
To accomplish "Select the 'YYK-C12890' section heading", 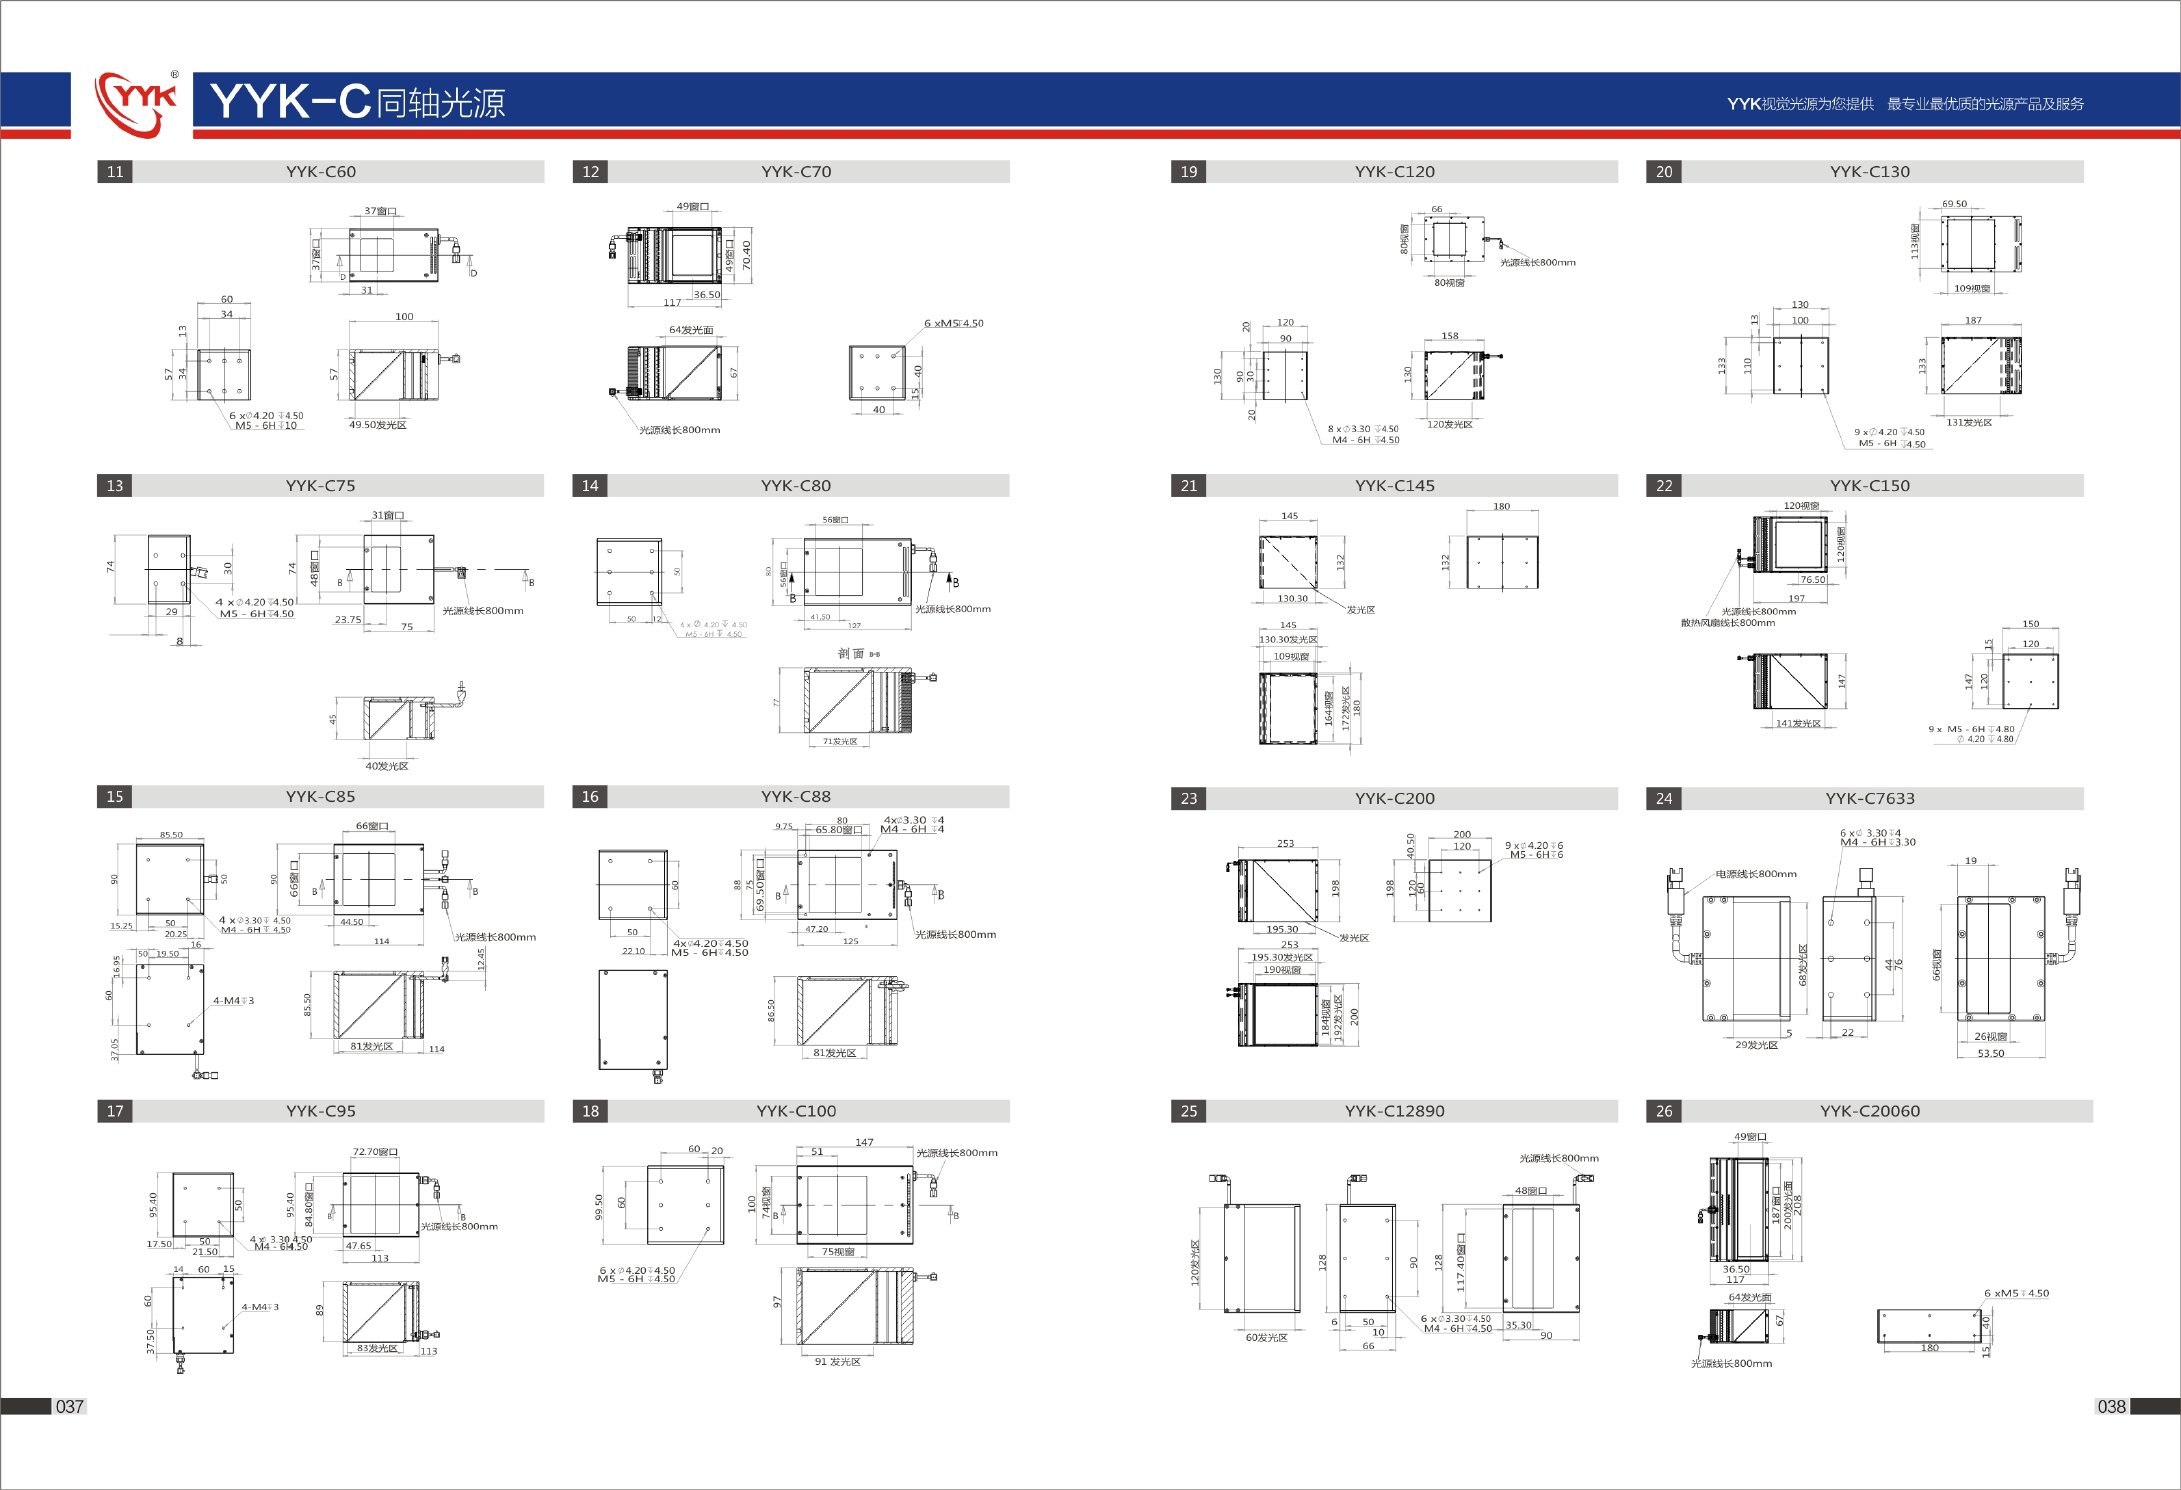I will click(1395, 1111).
